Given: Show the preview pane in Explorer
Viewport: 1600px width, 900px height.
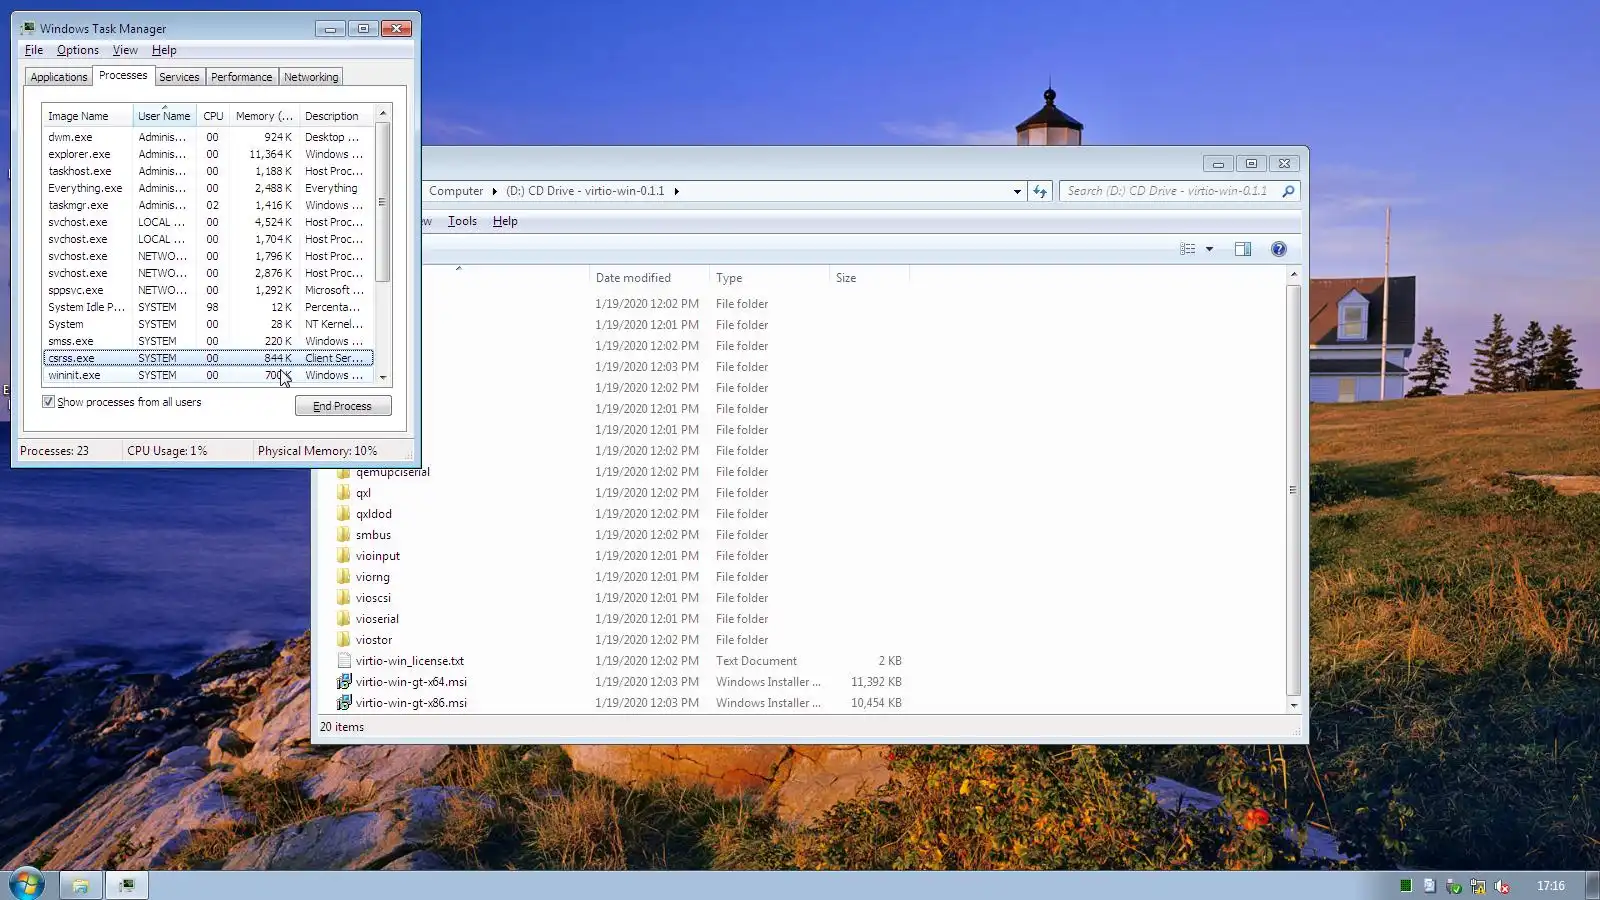Looking at the screenshot, I should pos(1243,249).
